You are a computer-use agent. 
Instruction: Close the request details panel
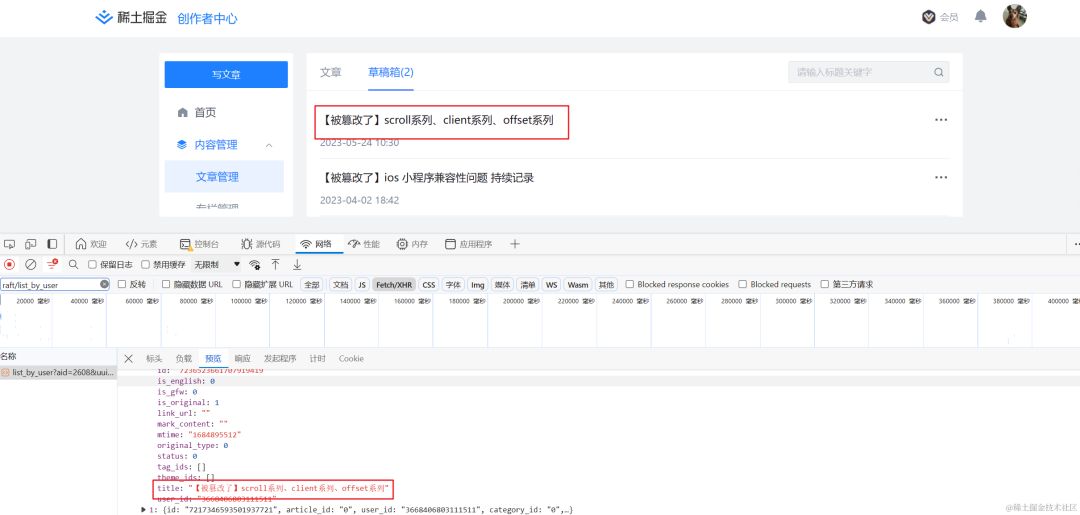pos(128,358)
